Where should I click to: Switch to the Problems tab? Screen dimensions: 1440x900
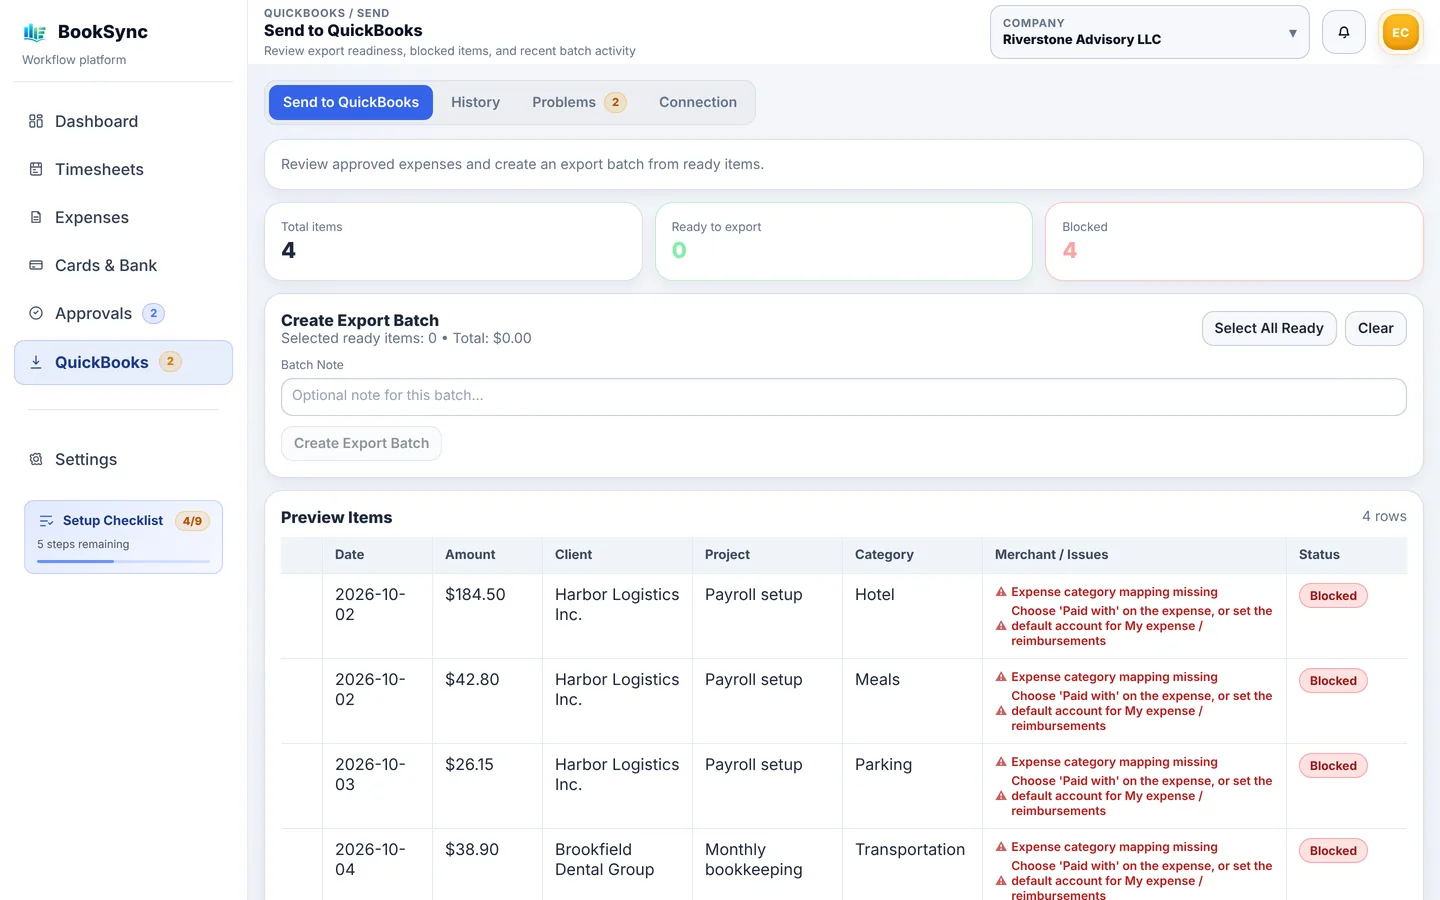pyautogui.click(x=579, y=102)
